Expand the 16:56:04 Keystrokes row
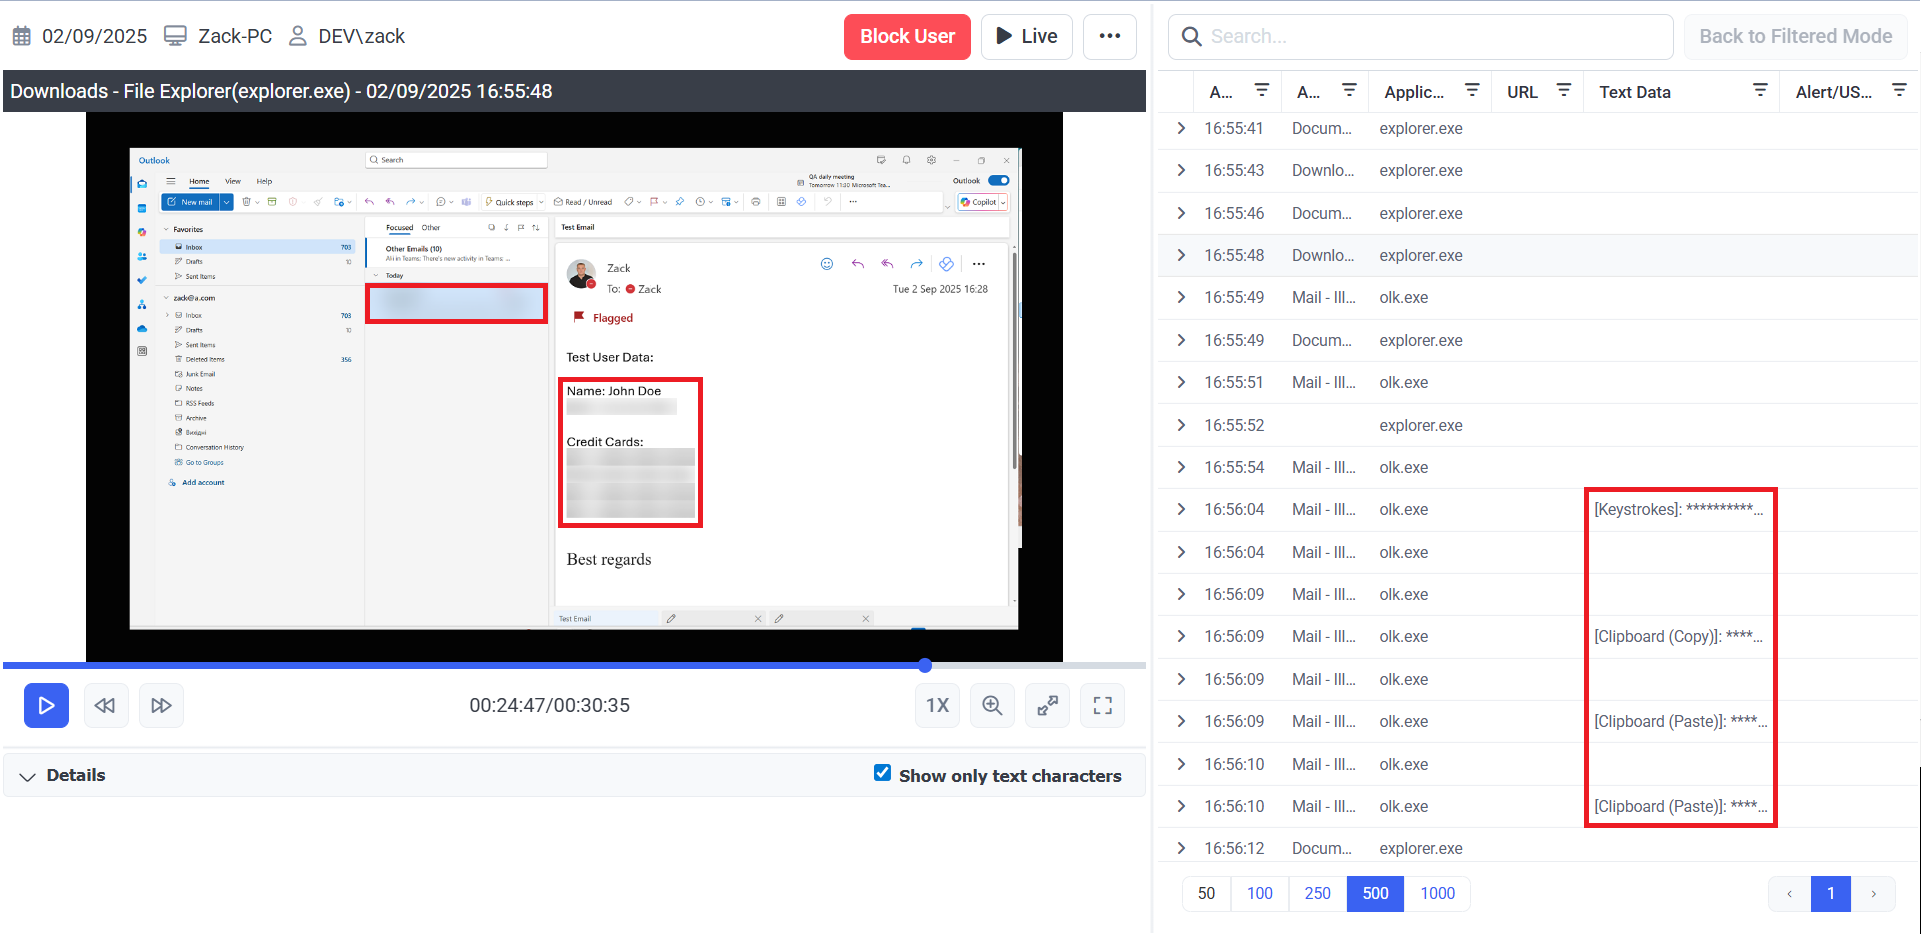Screen dimensions: 1921x934 tap(1181, 510)
